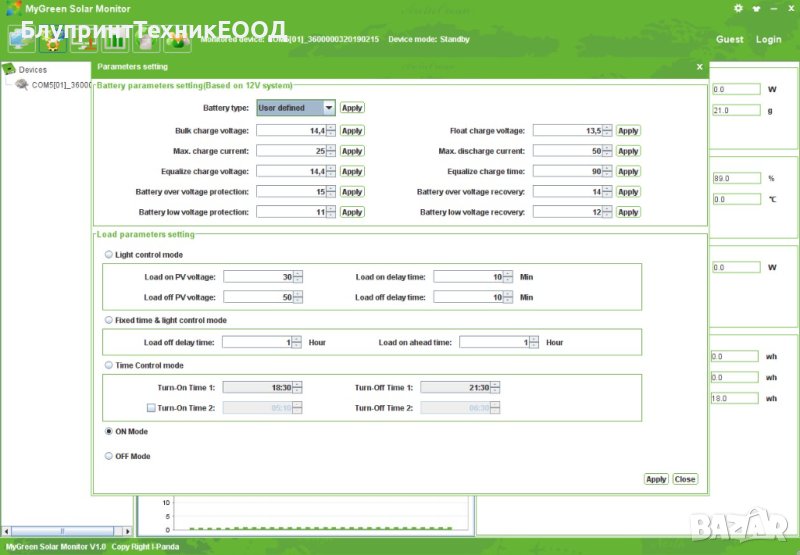Click the shirt skin icon in title bar
The height and width of the screenshot is (555, 800).
click(754, 8)
